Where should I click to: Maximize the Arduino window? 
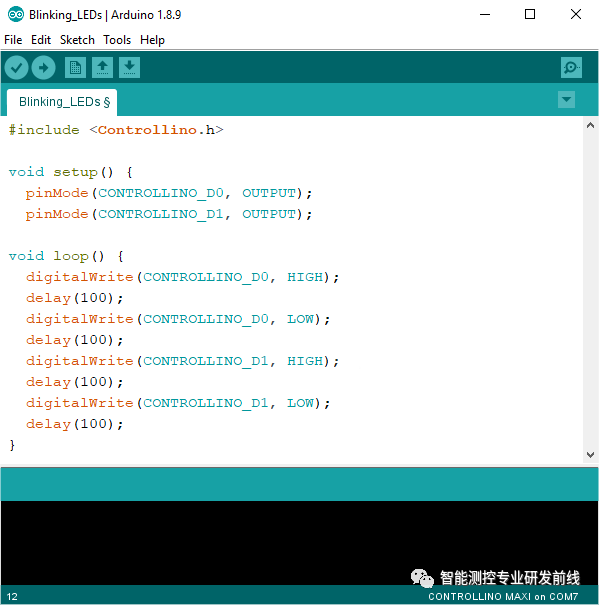pos(530,14)
